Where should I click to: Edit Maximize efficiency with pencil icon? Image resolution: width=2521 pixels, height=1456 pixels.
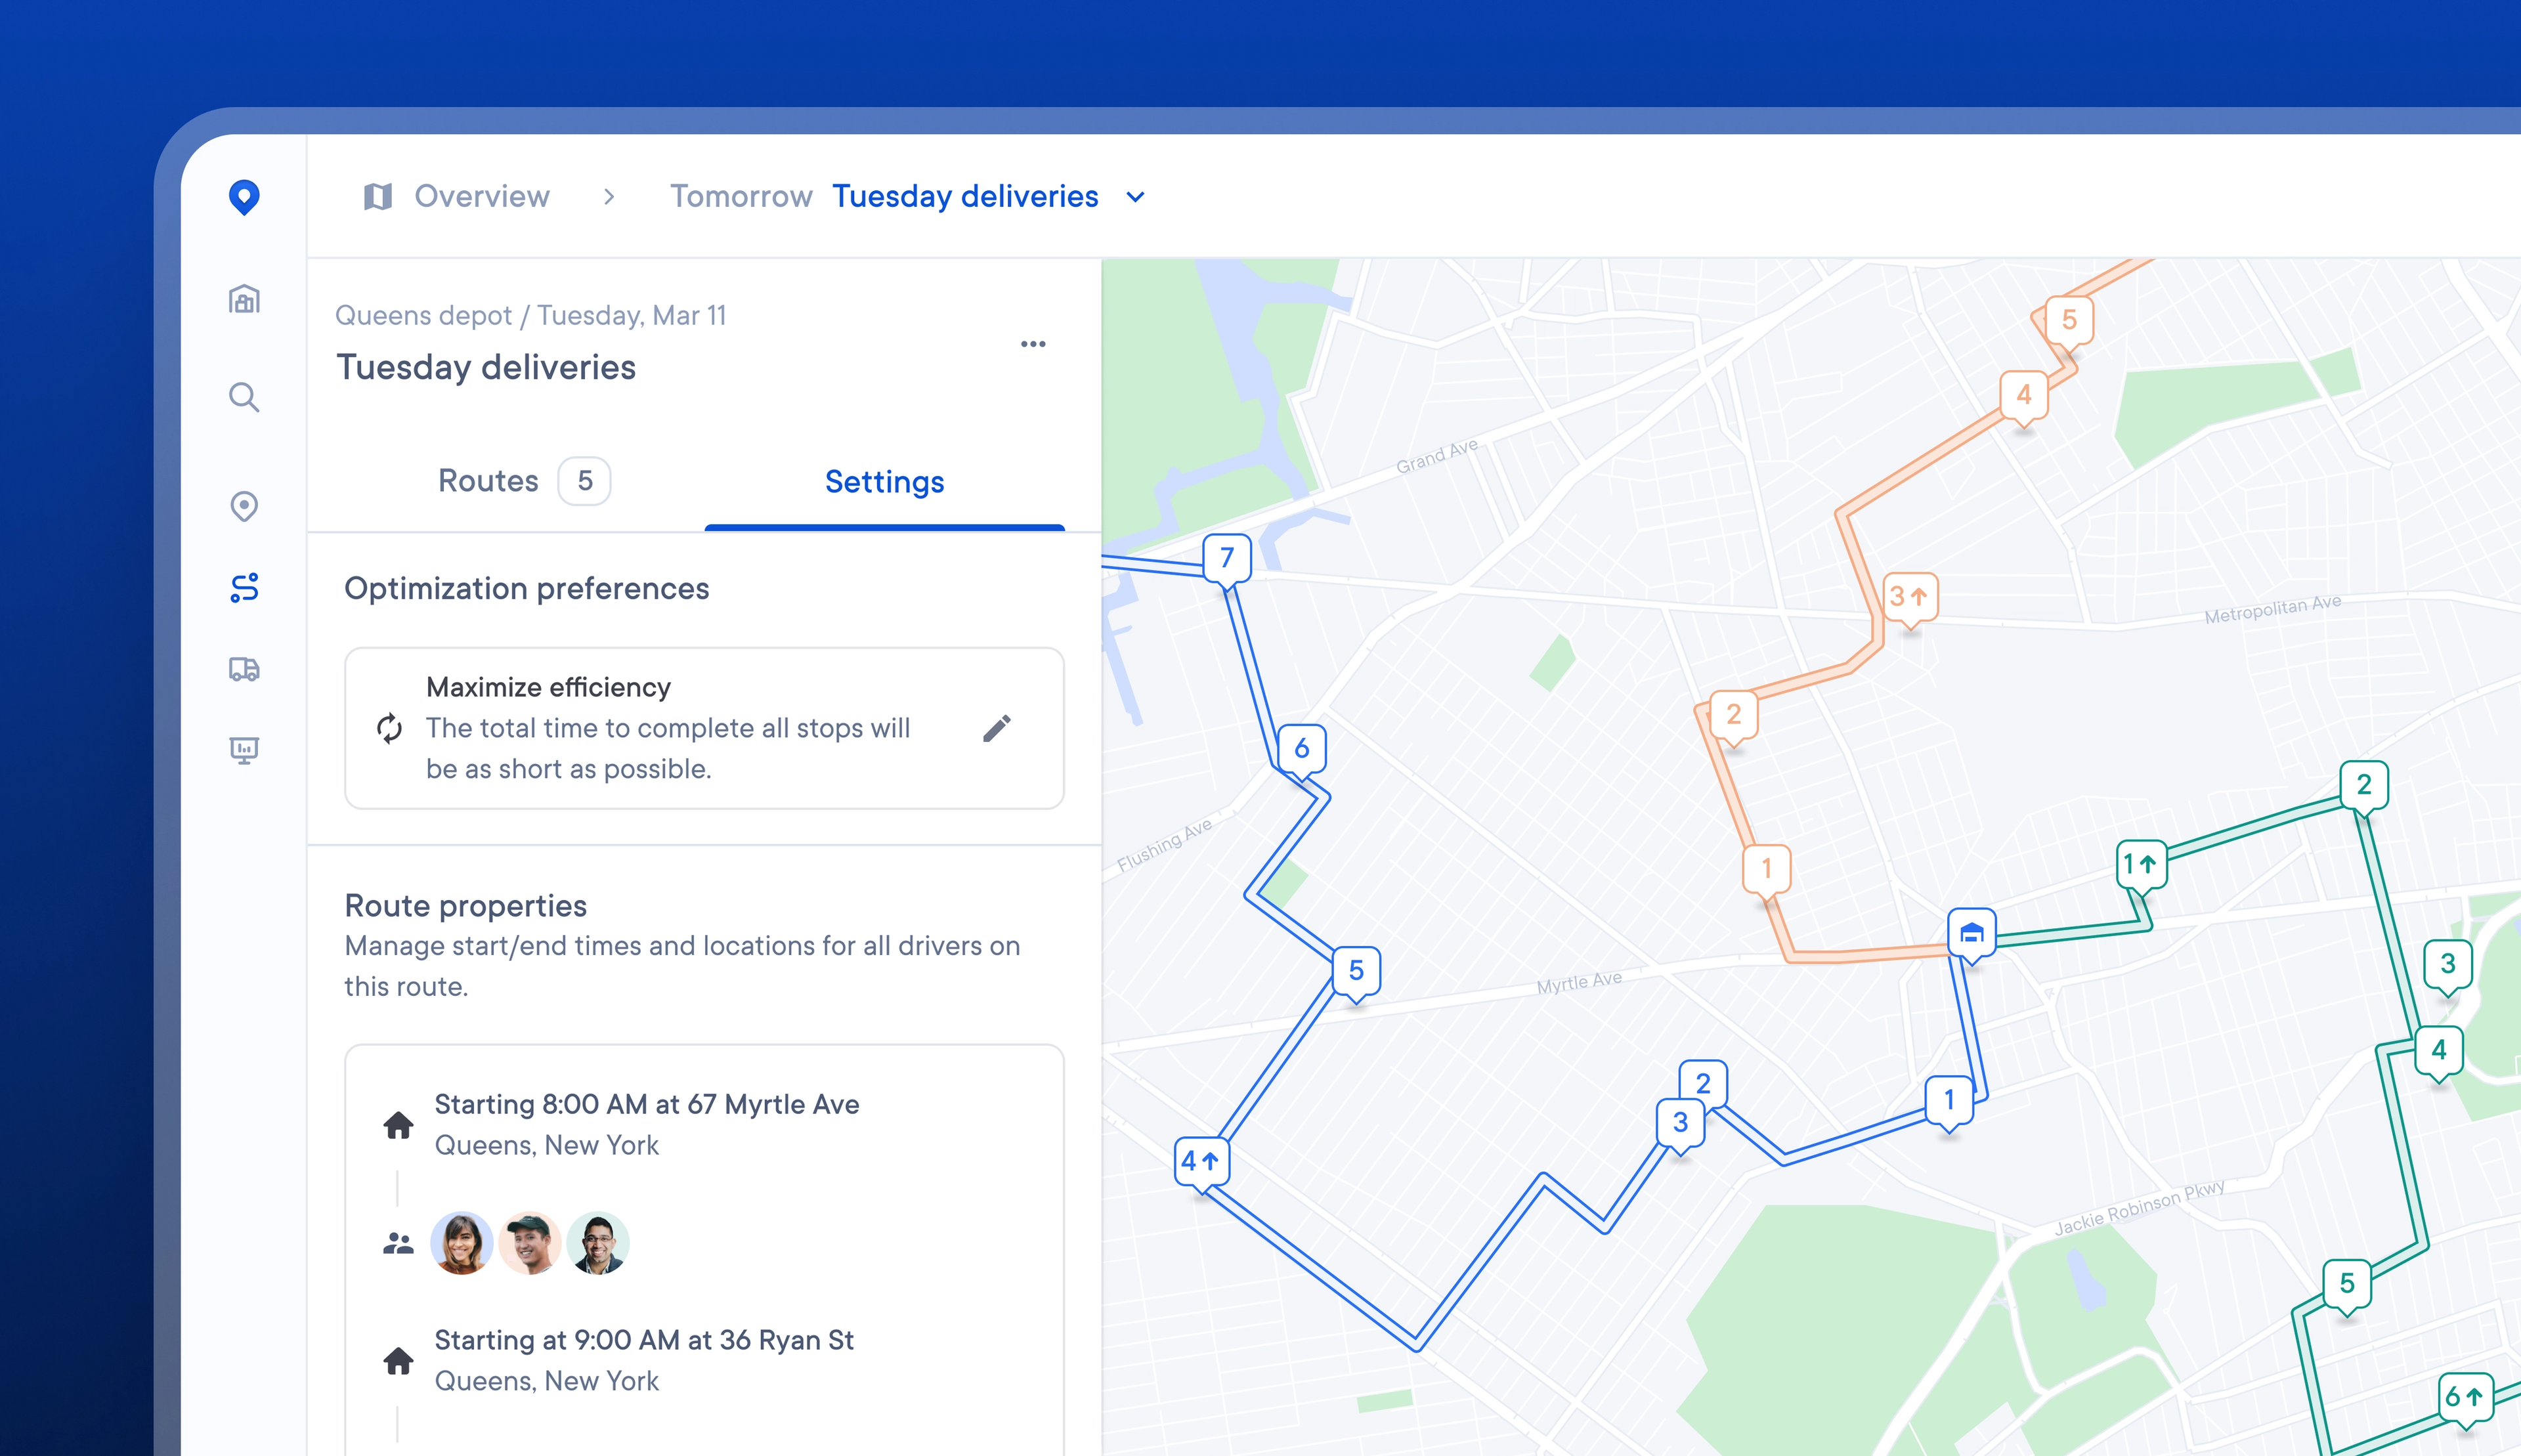pyautogui.click(x=996, y=728)
